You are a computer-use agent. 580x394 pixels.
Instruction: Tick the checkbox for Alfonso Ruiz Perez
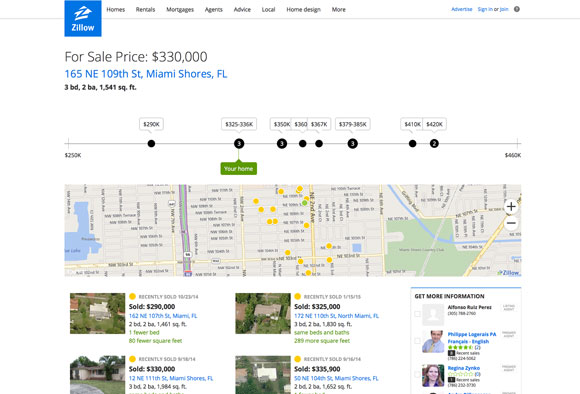click(x=417, y=314)
